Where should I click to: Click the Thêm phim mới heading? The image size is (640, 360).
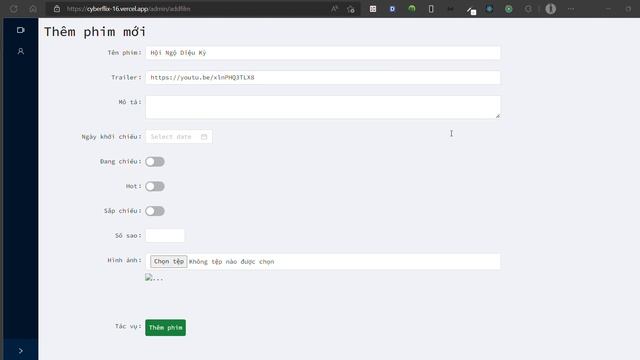95,32
